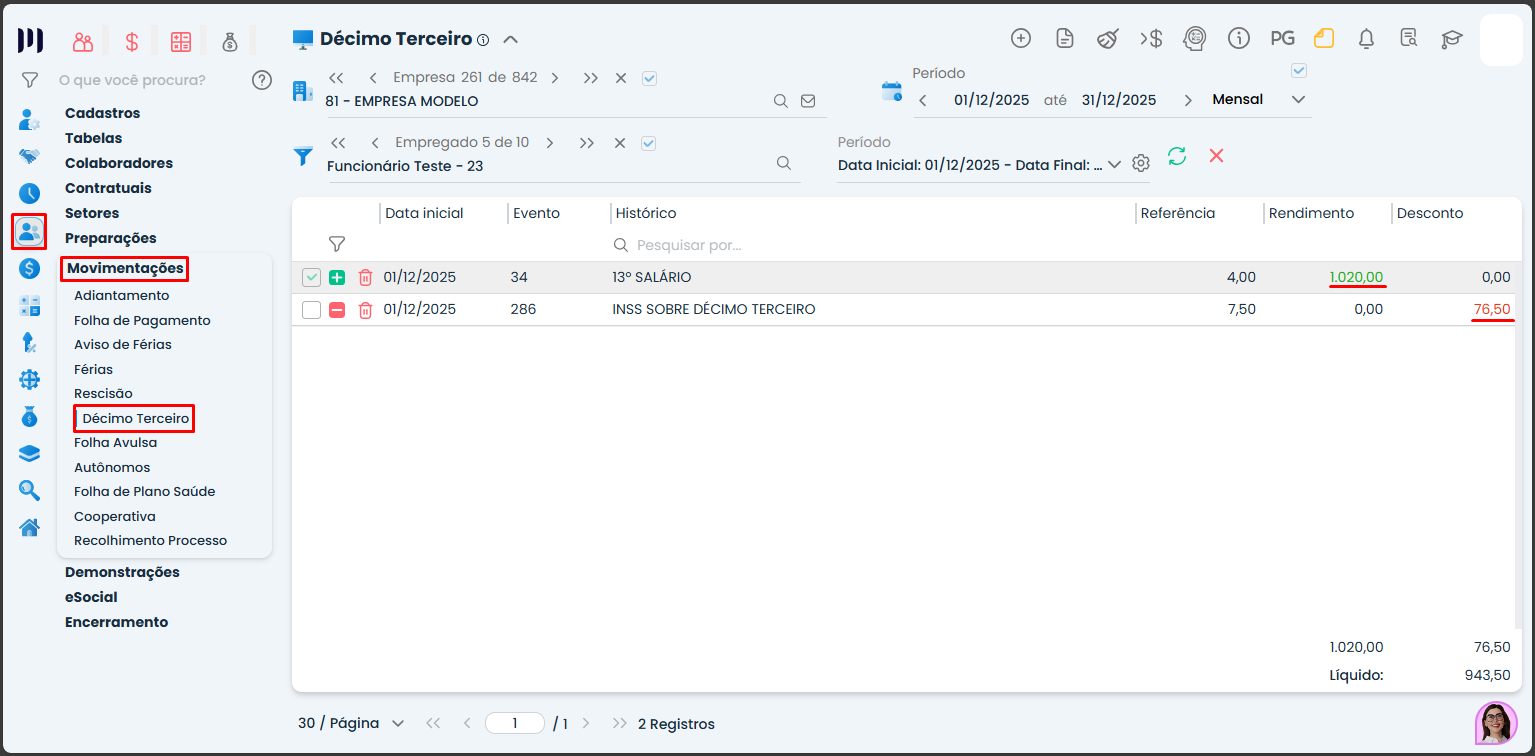The image size is (1535, 756).
Task: Click the PG button in top toolbar
Action: (1282, 38)
